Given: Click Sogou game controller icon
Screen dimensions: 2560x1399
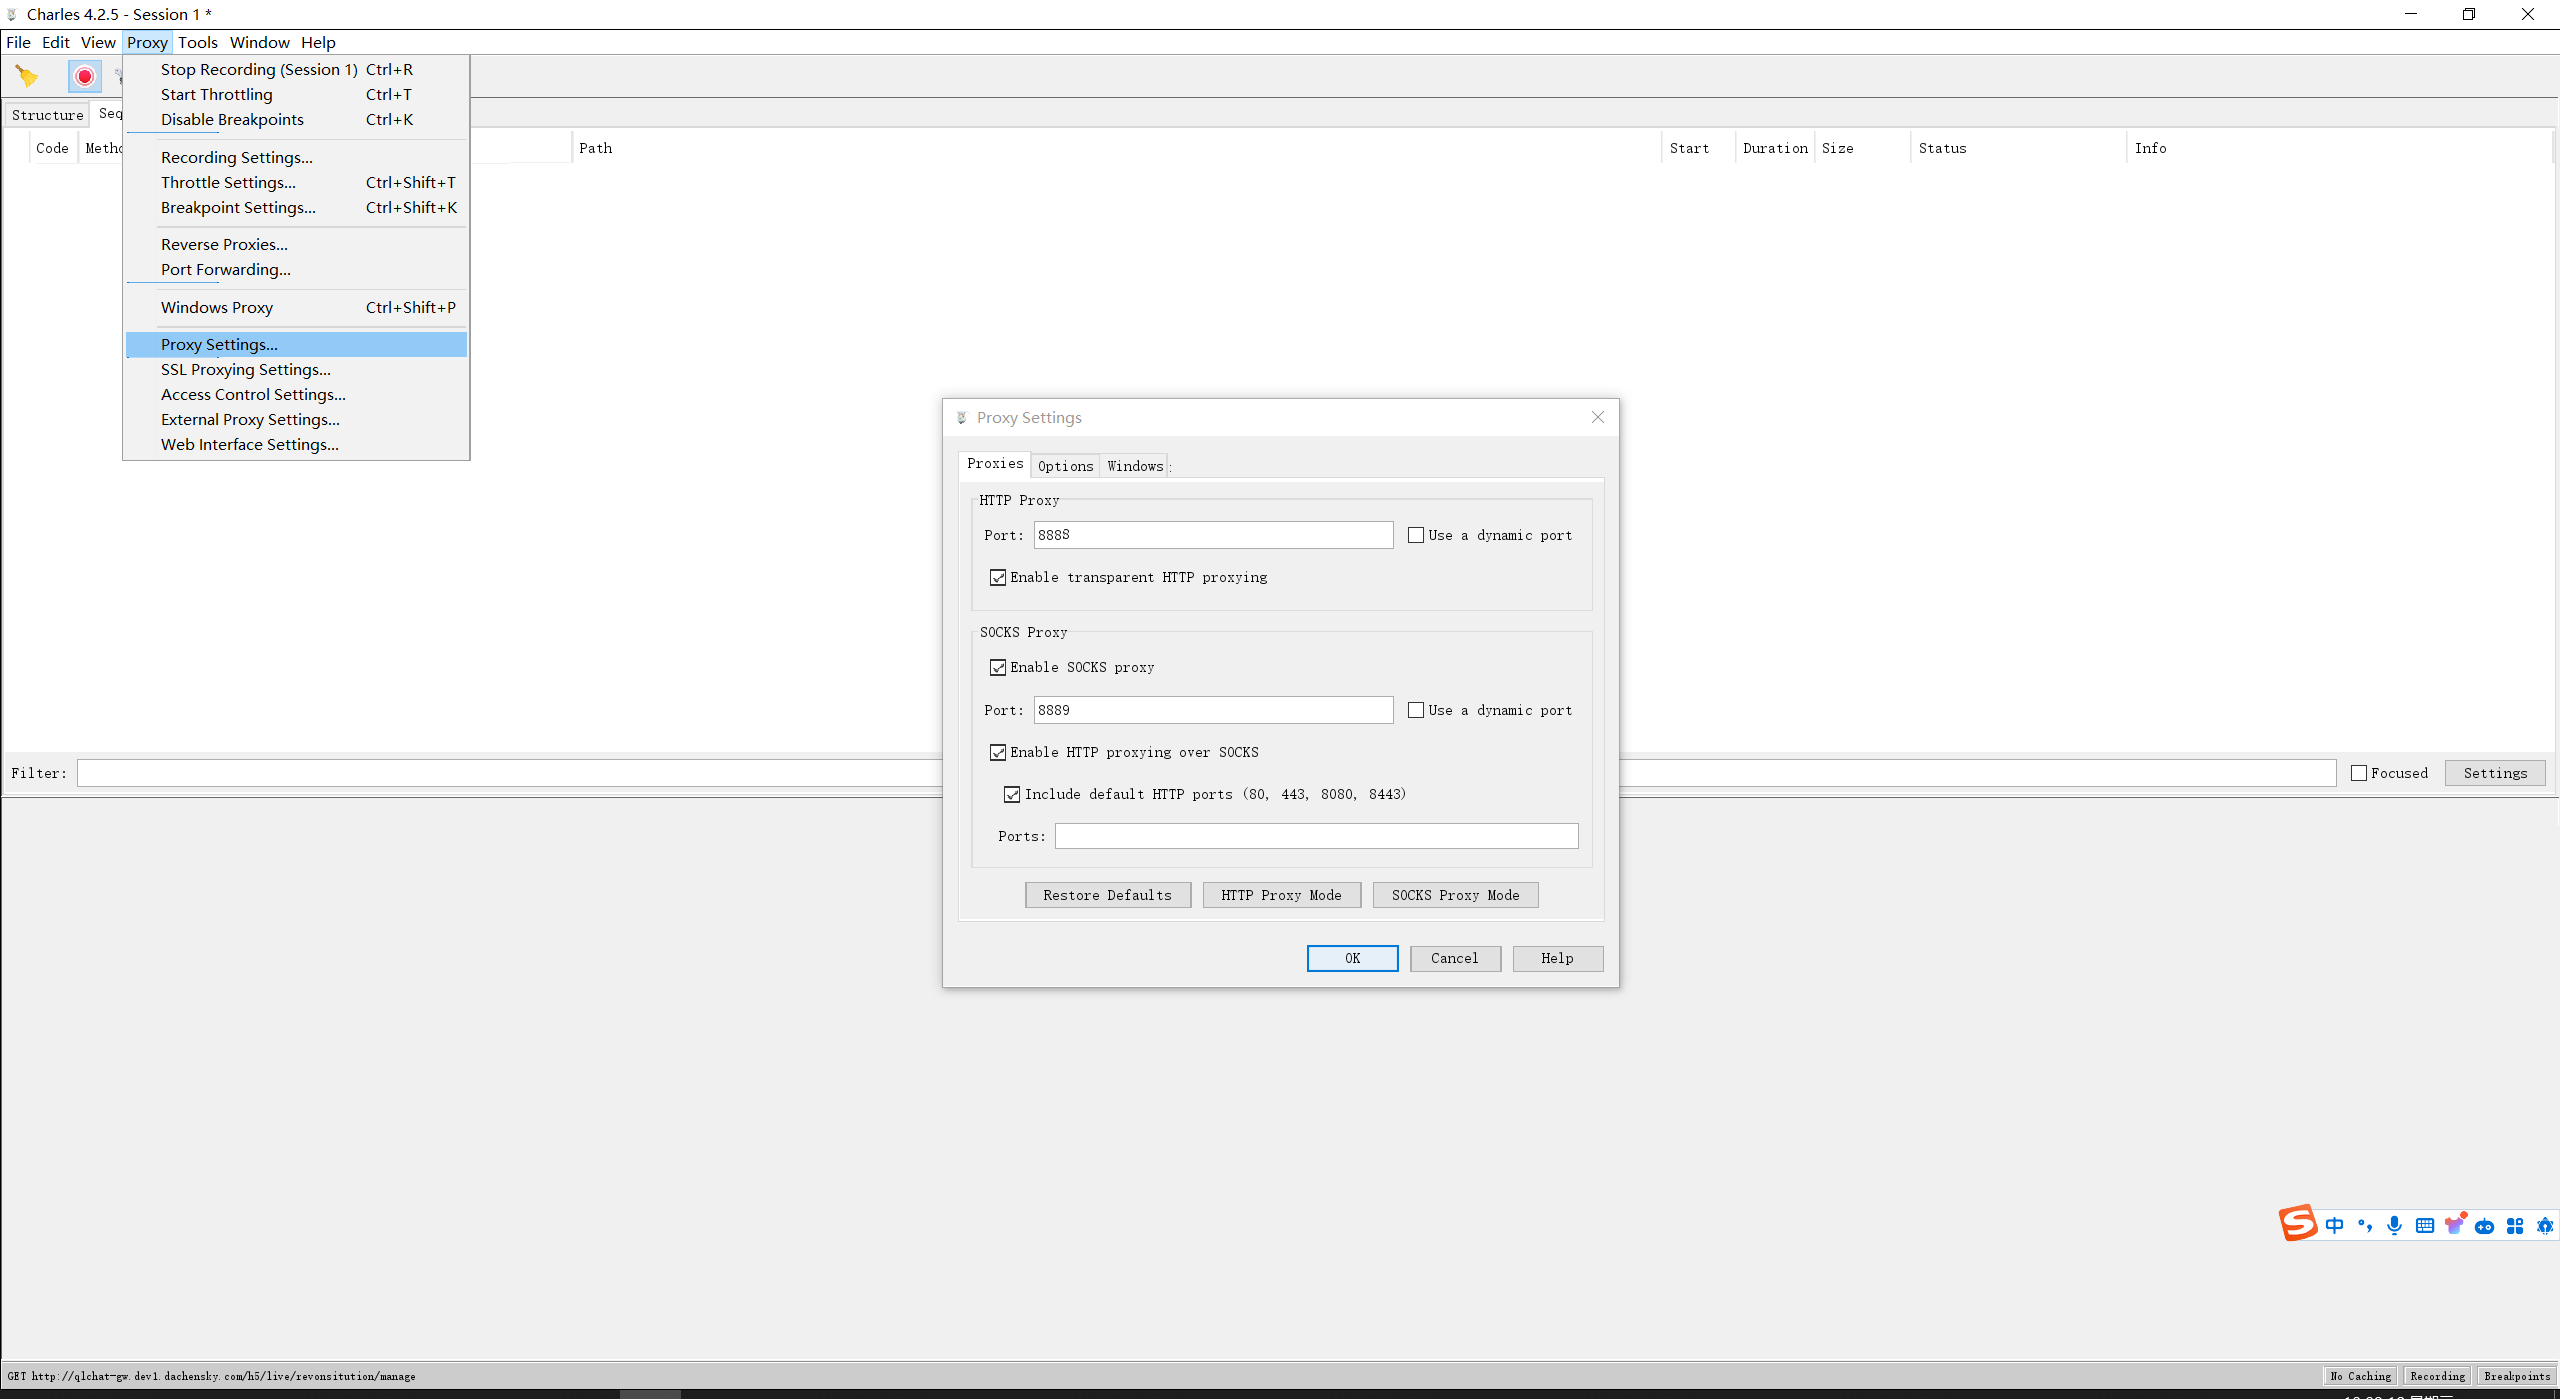Looking at the screenshot, I should click(2485, 1226).
